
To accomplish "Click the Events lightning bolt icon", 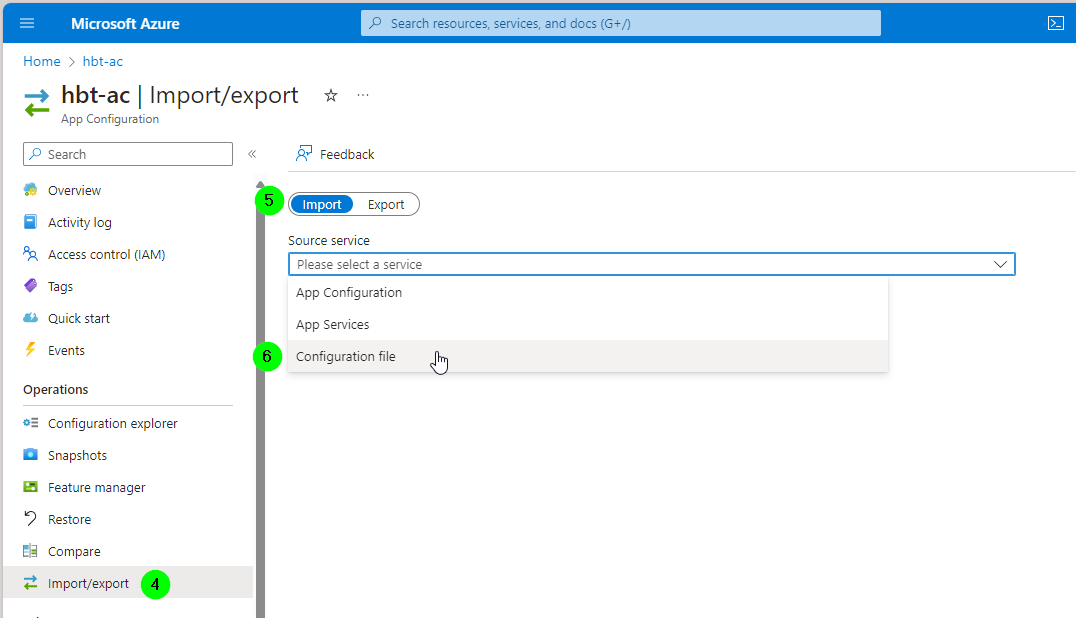I will [30, 350].
